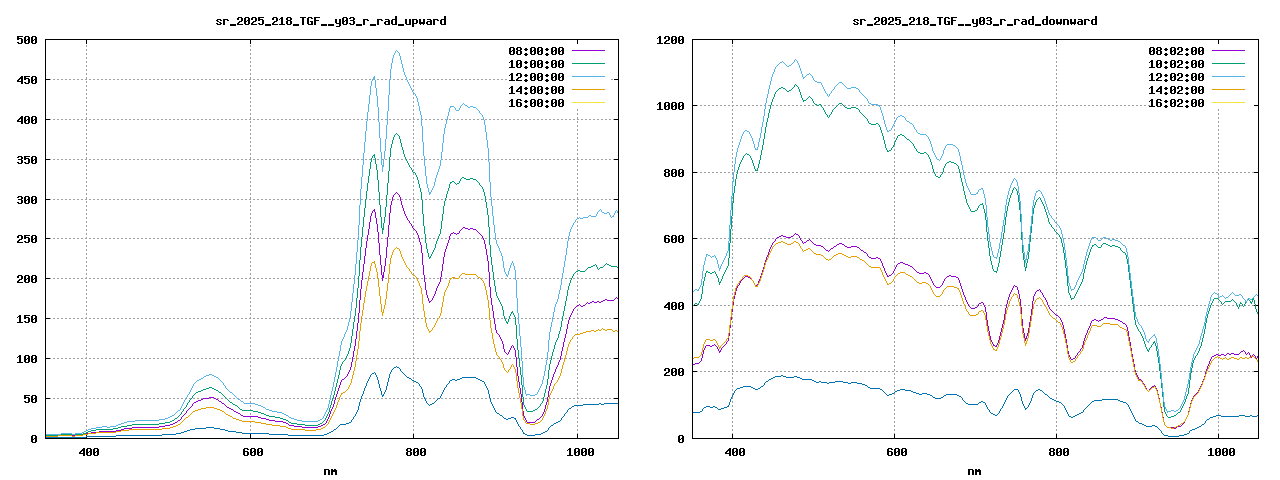Click y-axis tick 50 on upward chart
The width and height of the screenshot is (1280, 480).
[30, 399]
